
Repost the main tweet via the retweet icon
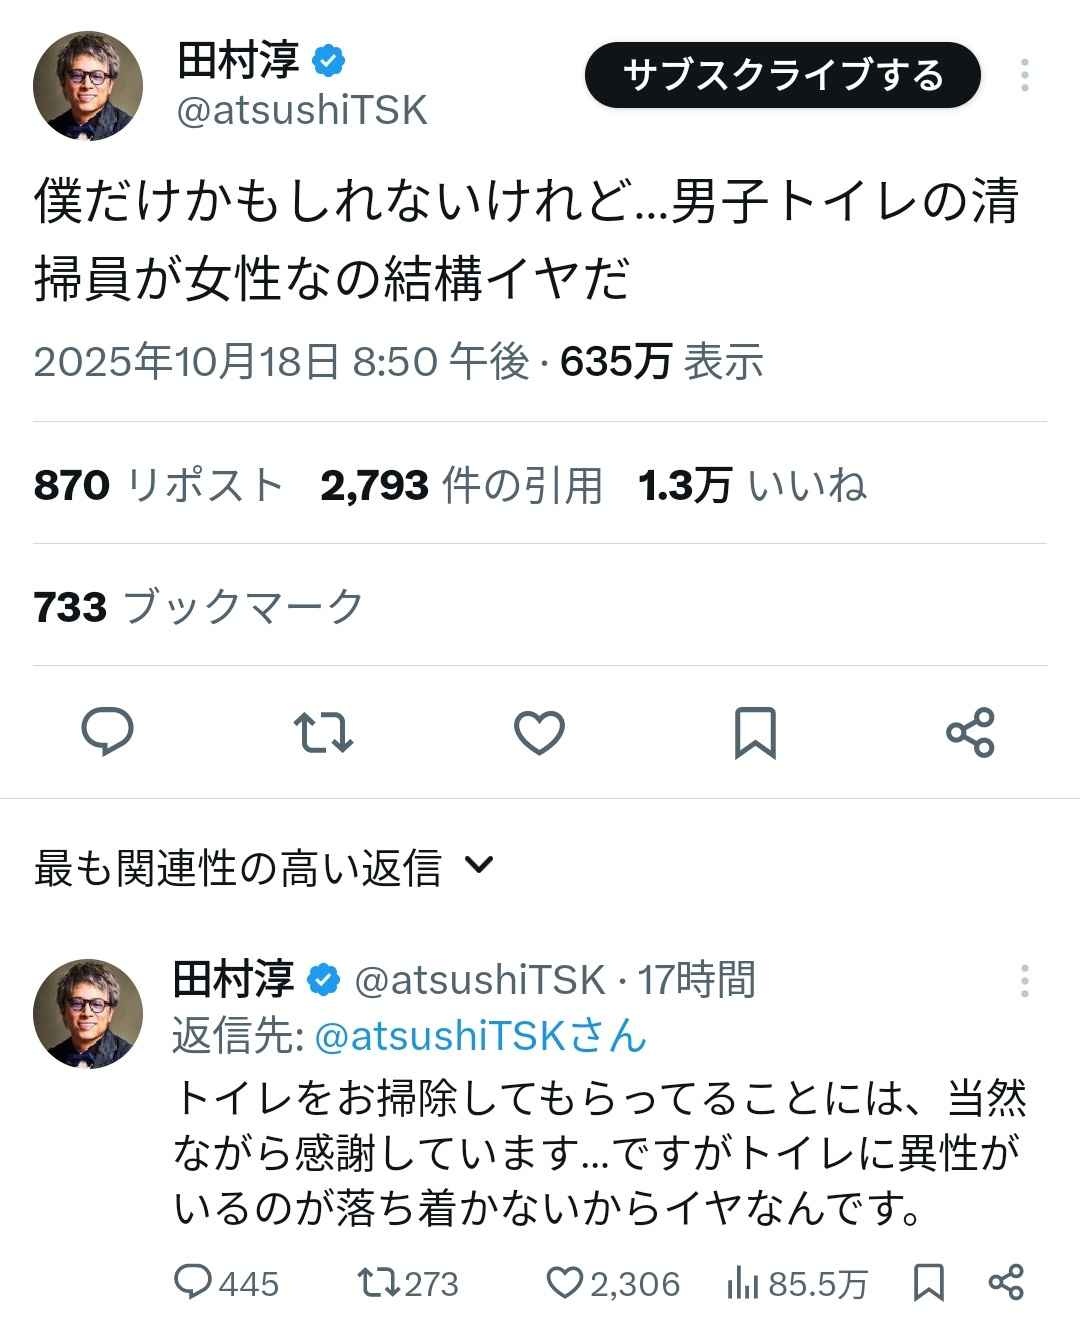point(324,732)
